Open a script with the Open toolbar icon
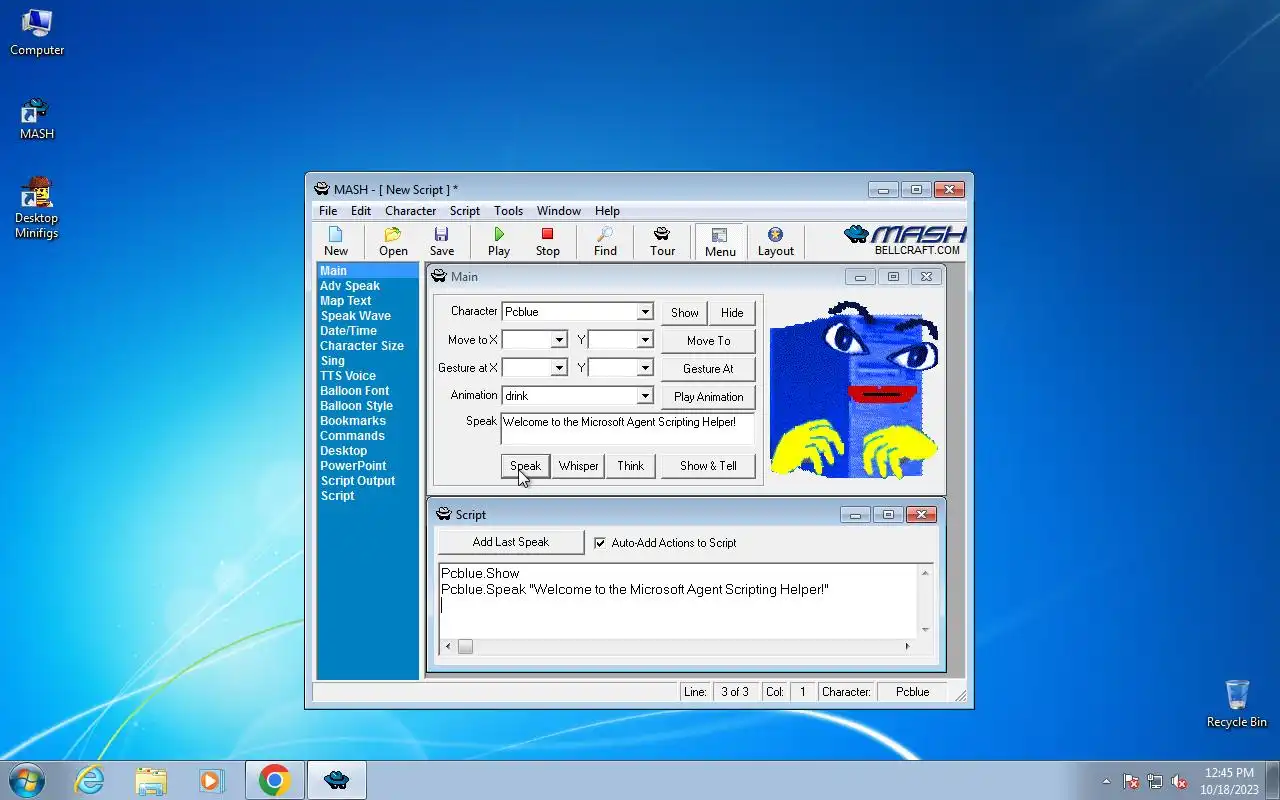The image size is (1280, 800). coord(393,241)
